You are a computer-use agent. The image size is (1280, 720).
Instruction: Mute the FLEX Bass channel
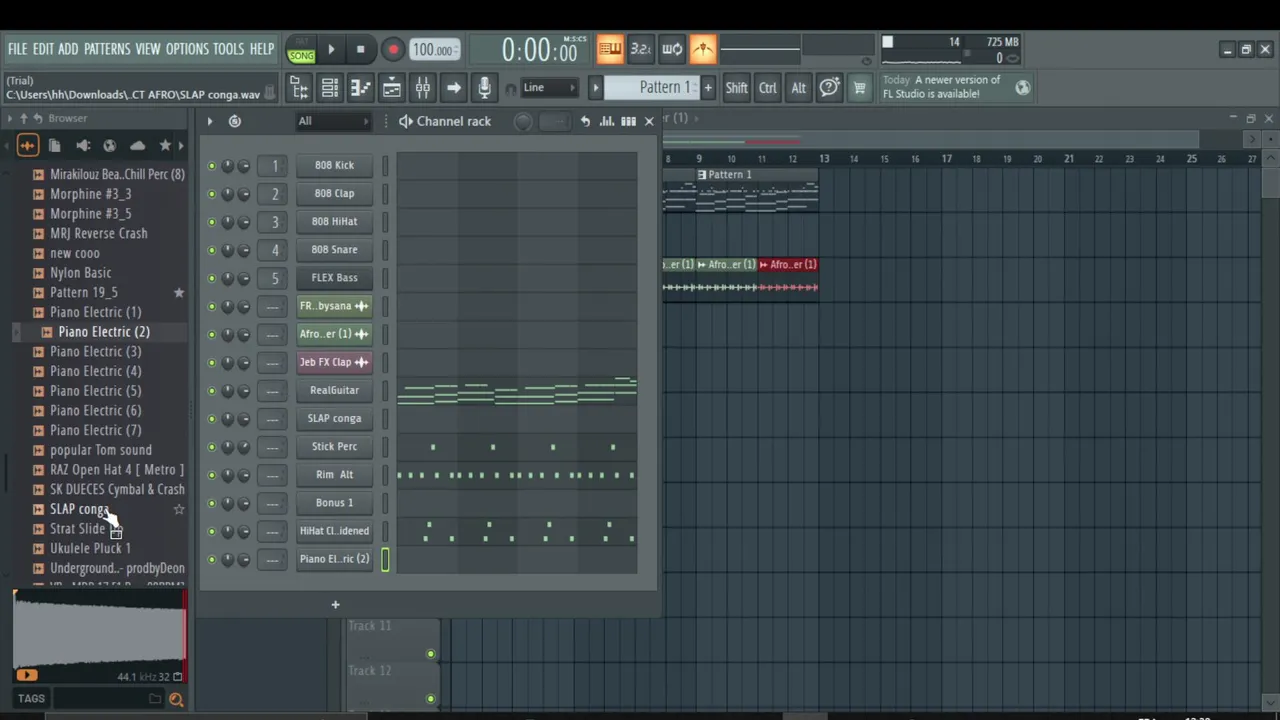[x=211, y=278]
